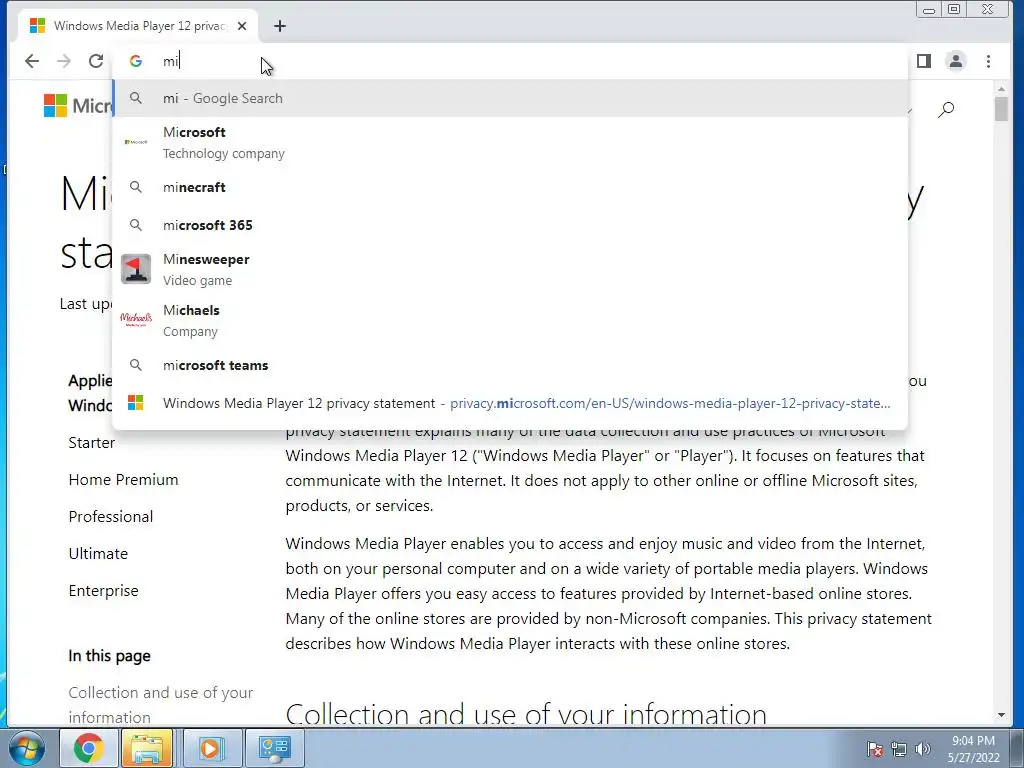This screenshot has width=1024, height=768.
Task: Pick the microsoft 365 suggestion
Action: (510, 225)
